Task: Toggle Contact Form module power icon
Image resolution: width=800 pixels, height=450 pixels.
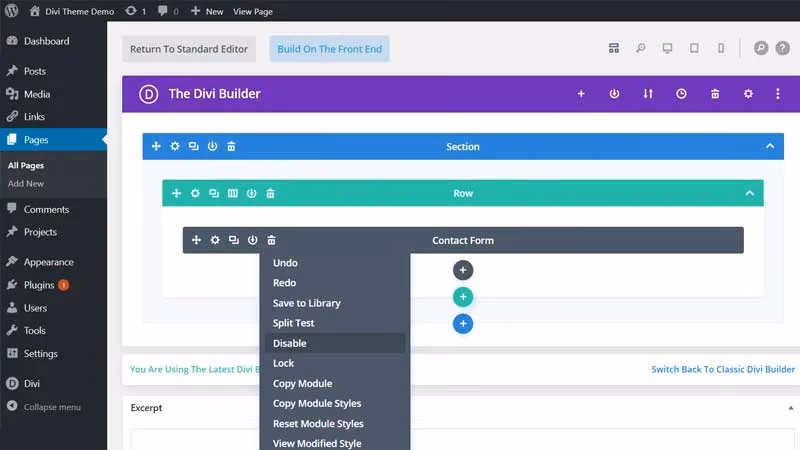Action: tap(253, 240)
